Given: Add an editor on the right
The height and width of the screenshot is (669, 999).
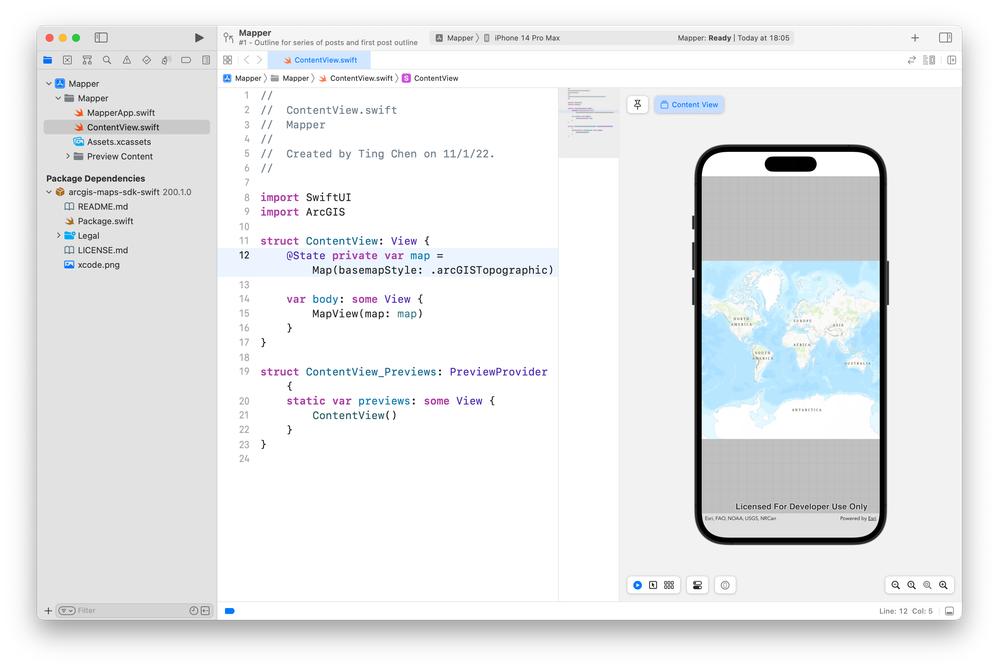Looking at the screenshot, I should 951,60.
